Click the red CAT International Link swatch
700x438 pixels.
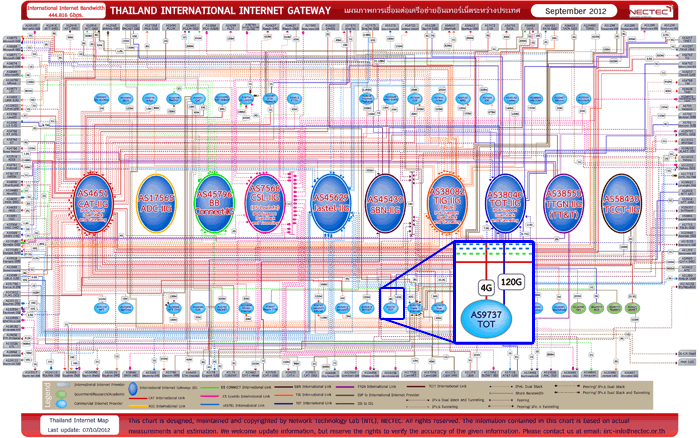138,397
